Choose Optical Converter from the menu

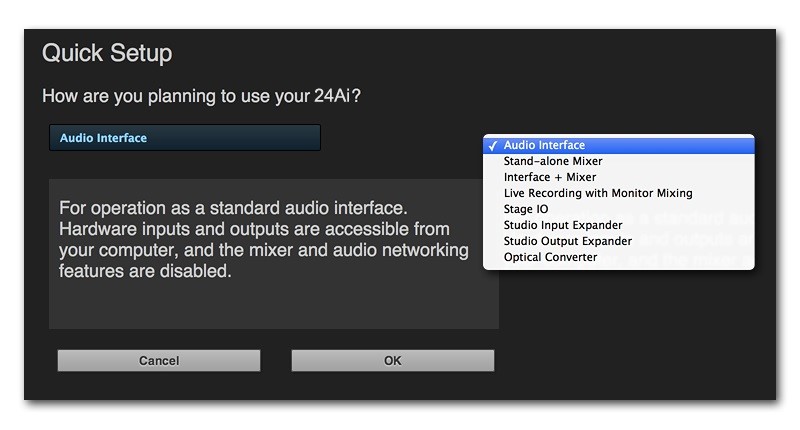click(x=550, y=257)
